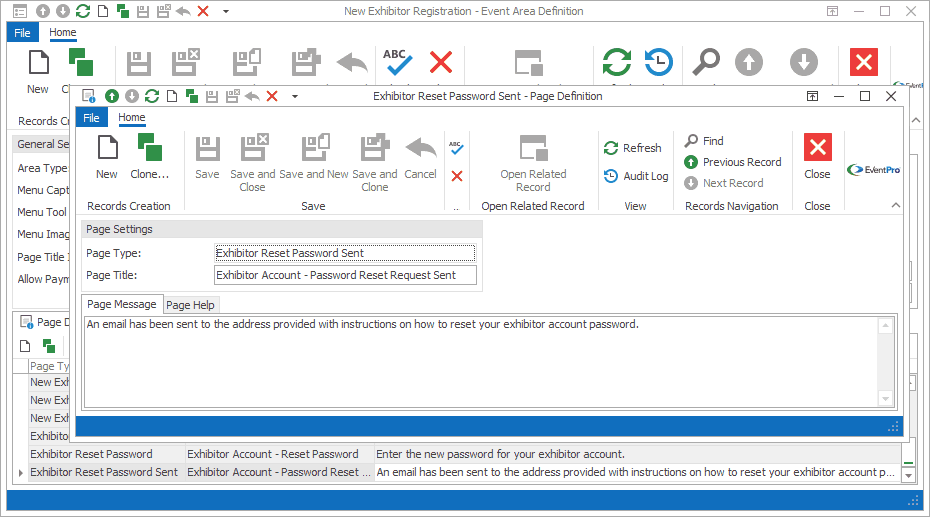Image resolution: width=930 pixels, height=517 pixels.
Task: Click the gray down arrow in Page Definition title bar
Action: (132, 96)
